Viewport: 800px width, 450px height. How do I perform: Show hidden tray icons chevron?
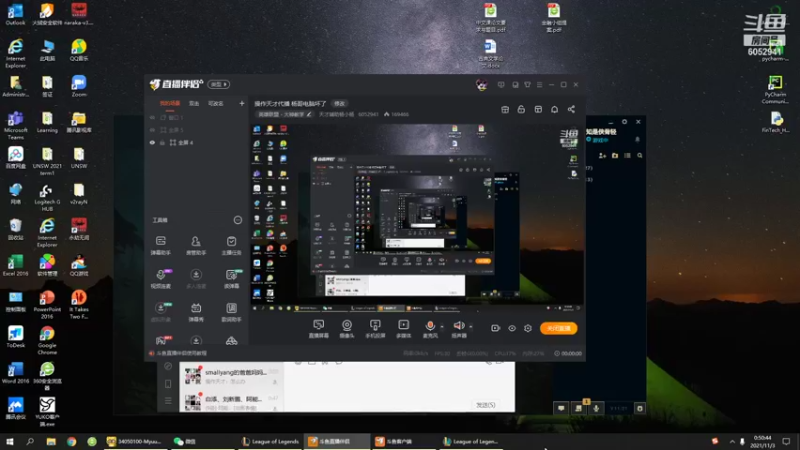click(732, 441)
